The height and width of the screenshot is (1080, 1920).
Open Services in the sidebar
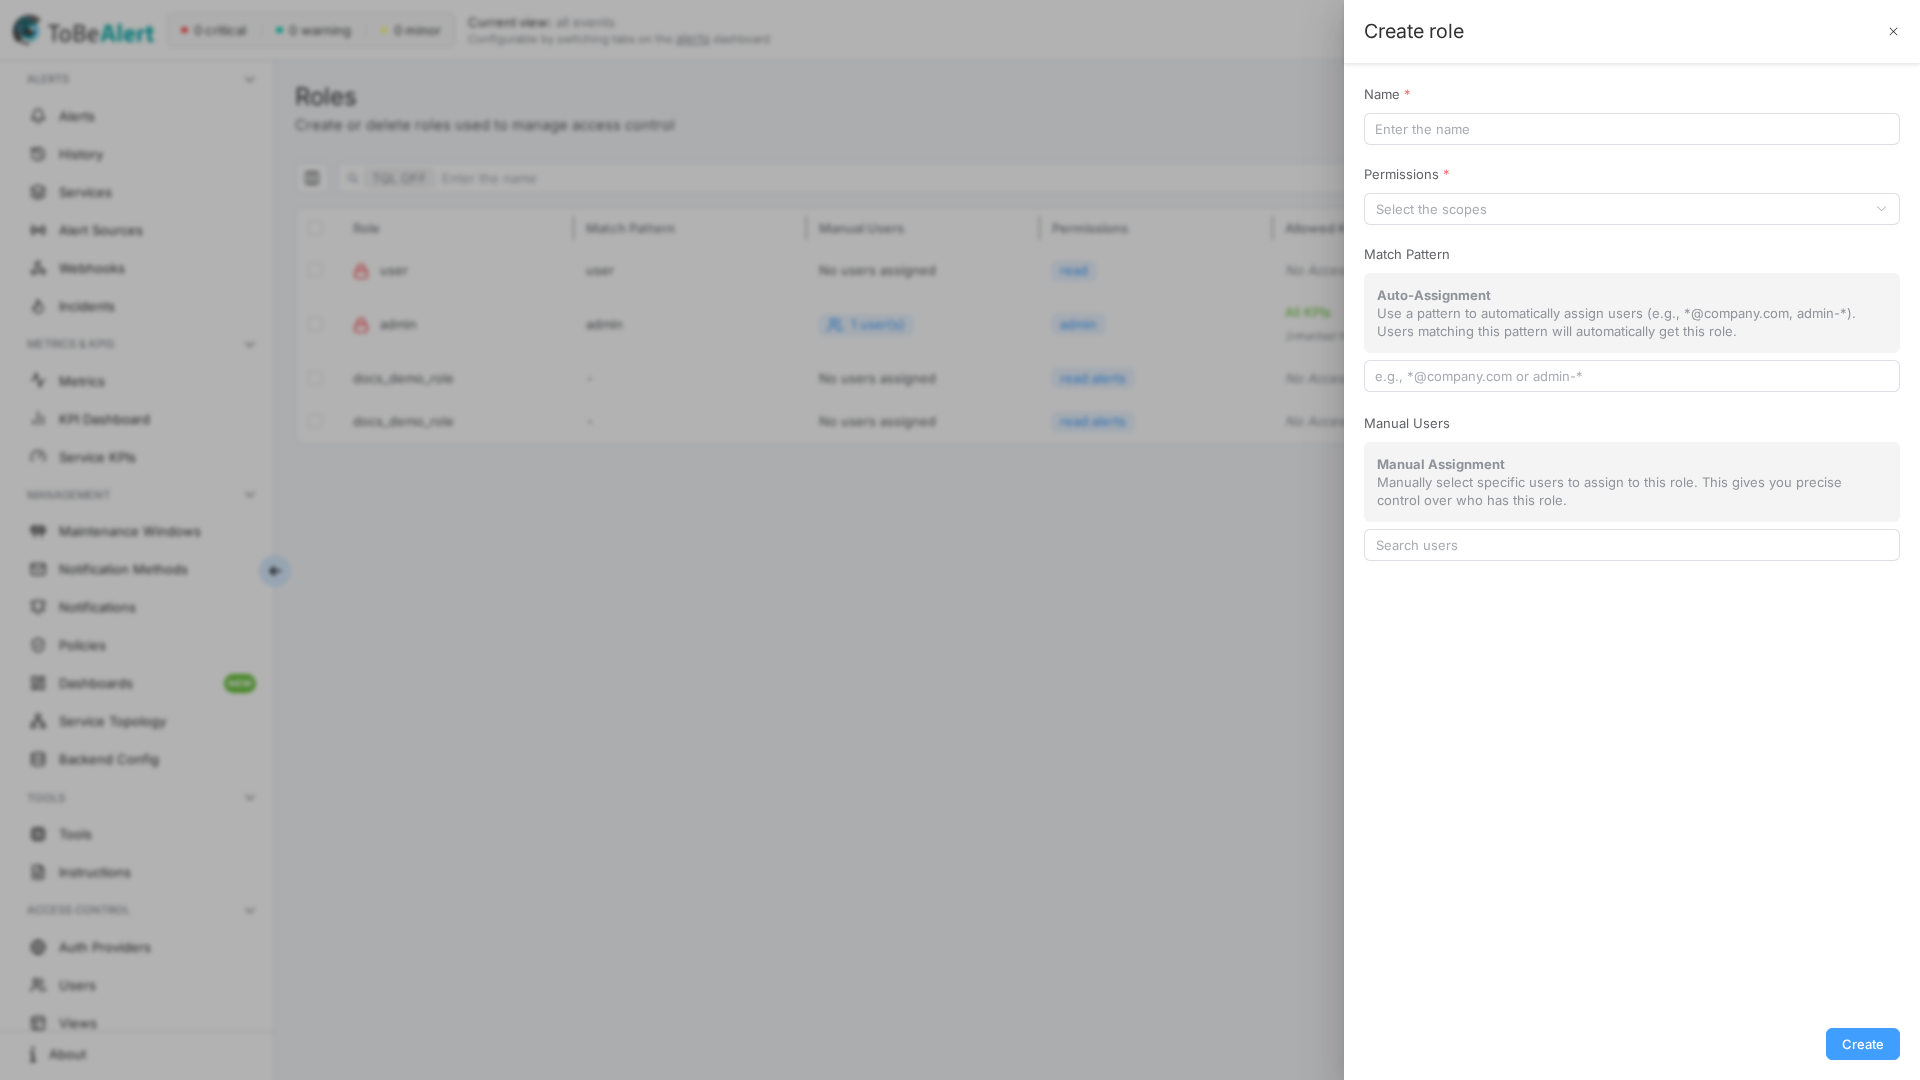(x=85, y=192)
